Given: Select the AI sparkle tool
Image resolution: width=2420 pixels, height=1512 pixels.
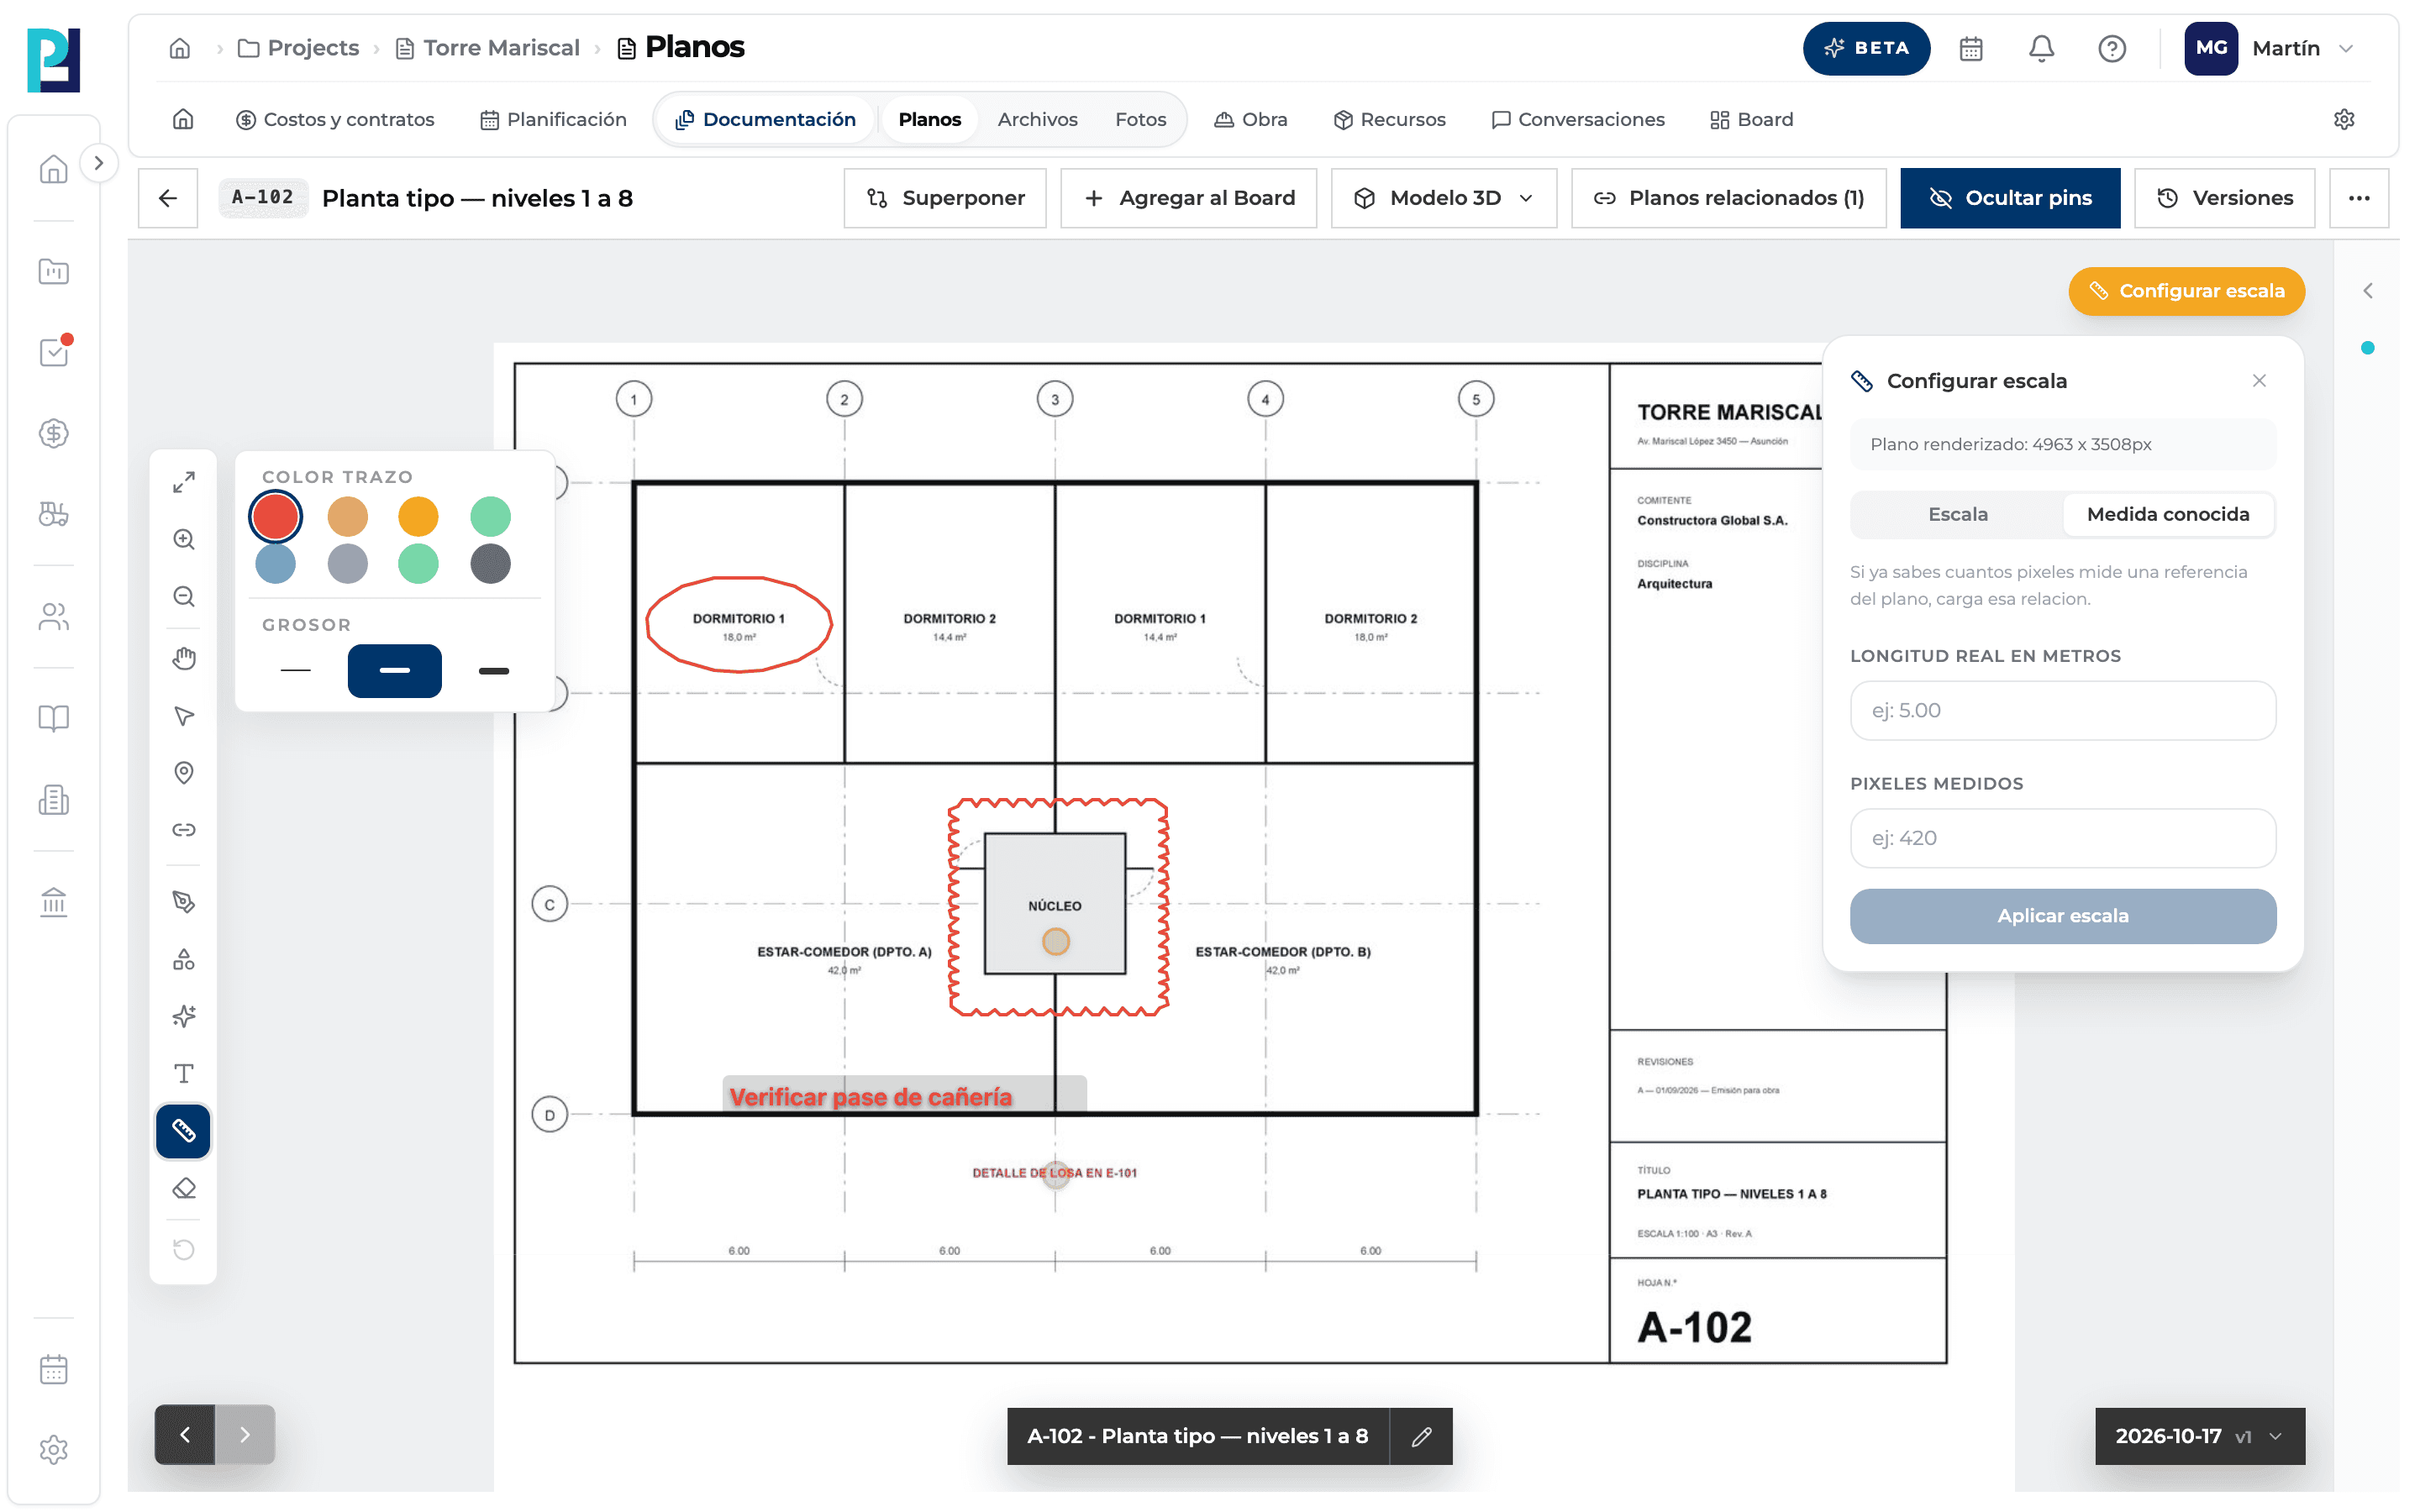Looking at the screenshot, I should (183, 1016).
